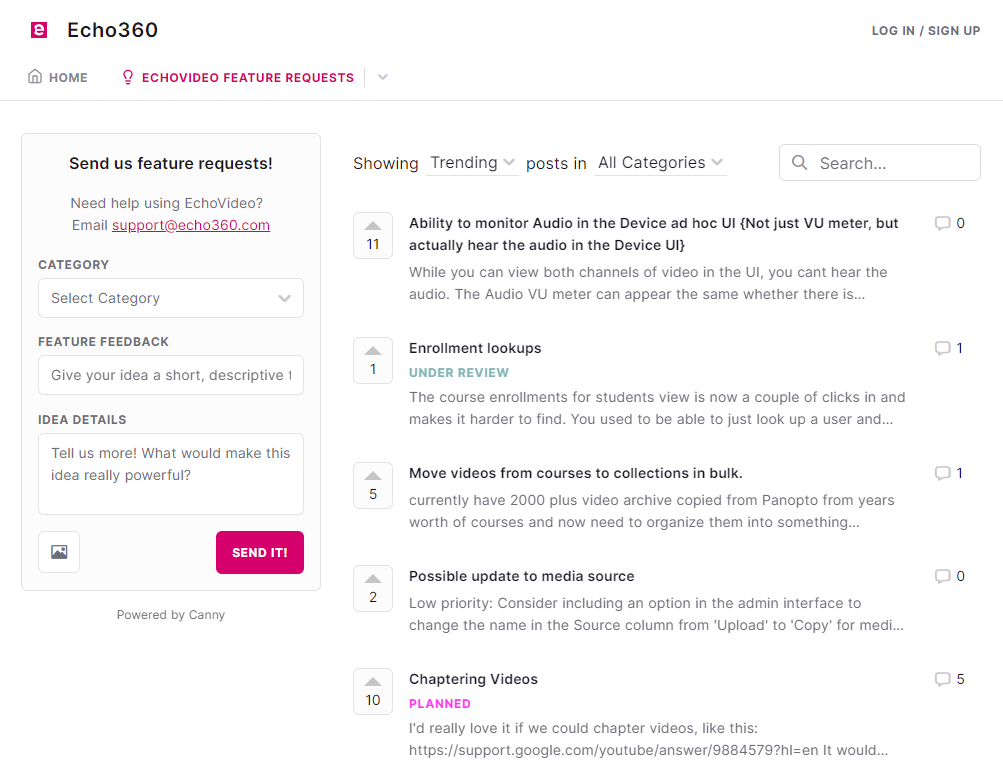This screenshot has height=769, width=1003.
Task: Click 'currently have 2000 plus video' description
Action: [x=652, y=511]
